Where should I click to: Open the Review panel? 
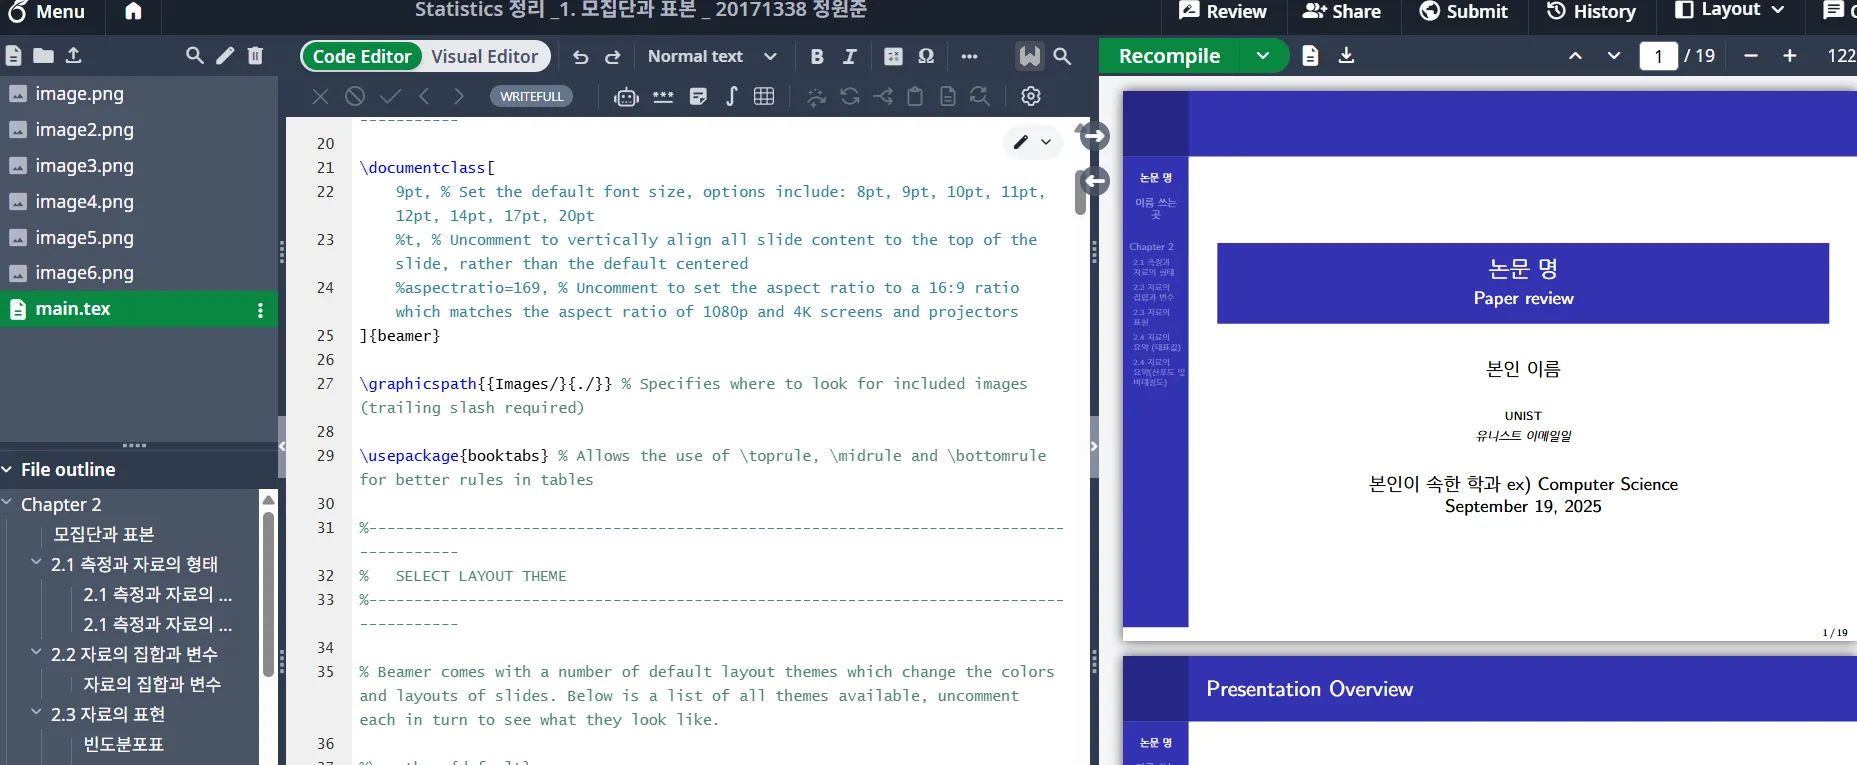click(x=1222, y=12)
